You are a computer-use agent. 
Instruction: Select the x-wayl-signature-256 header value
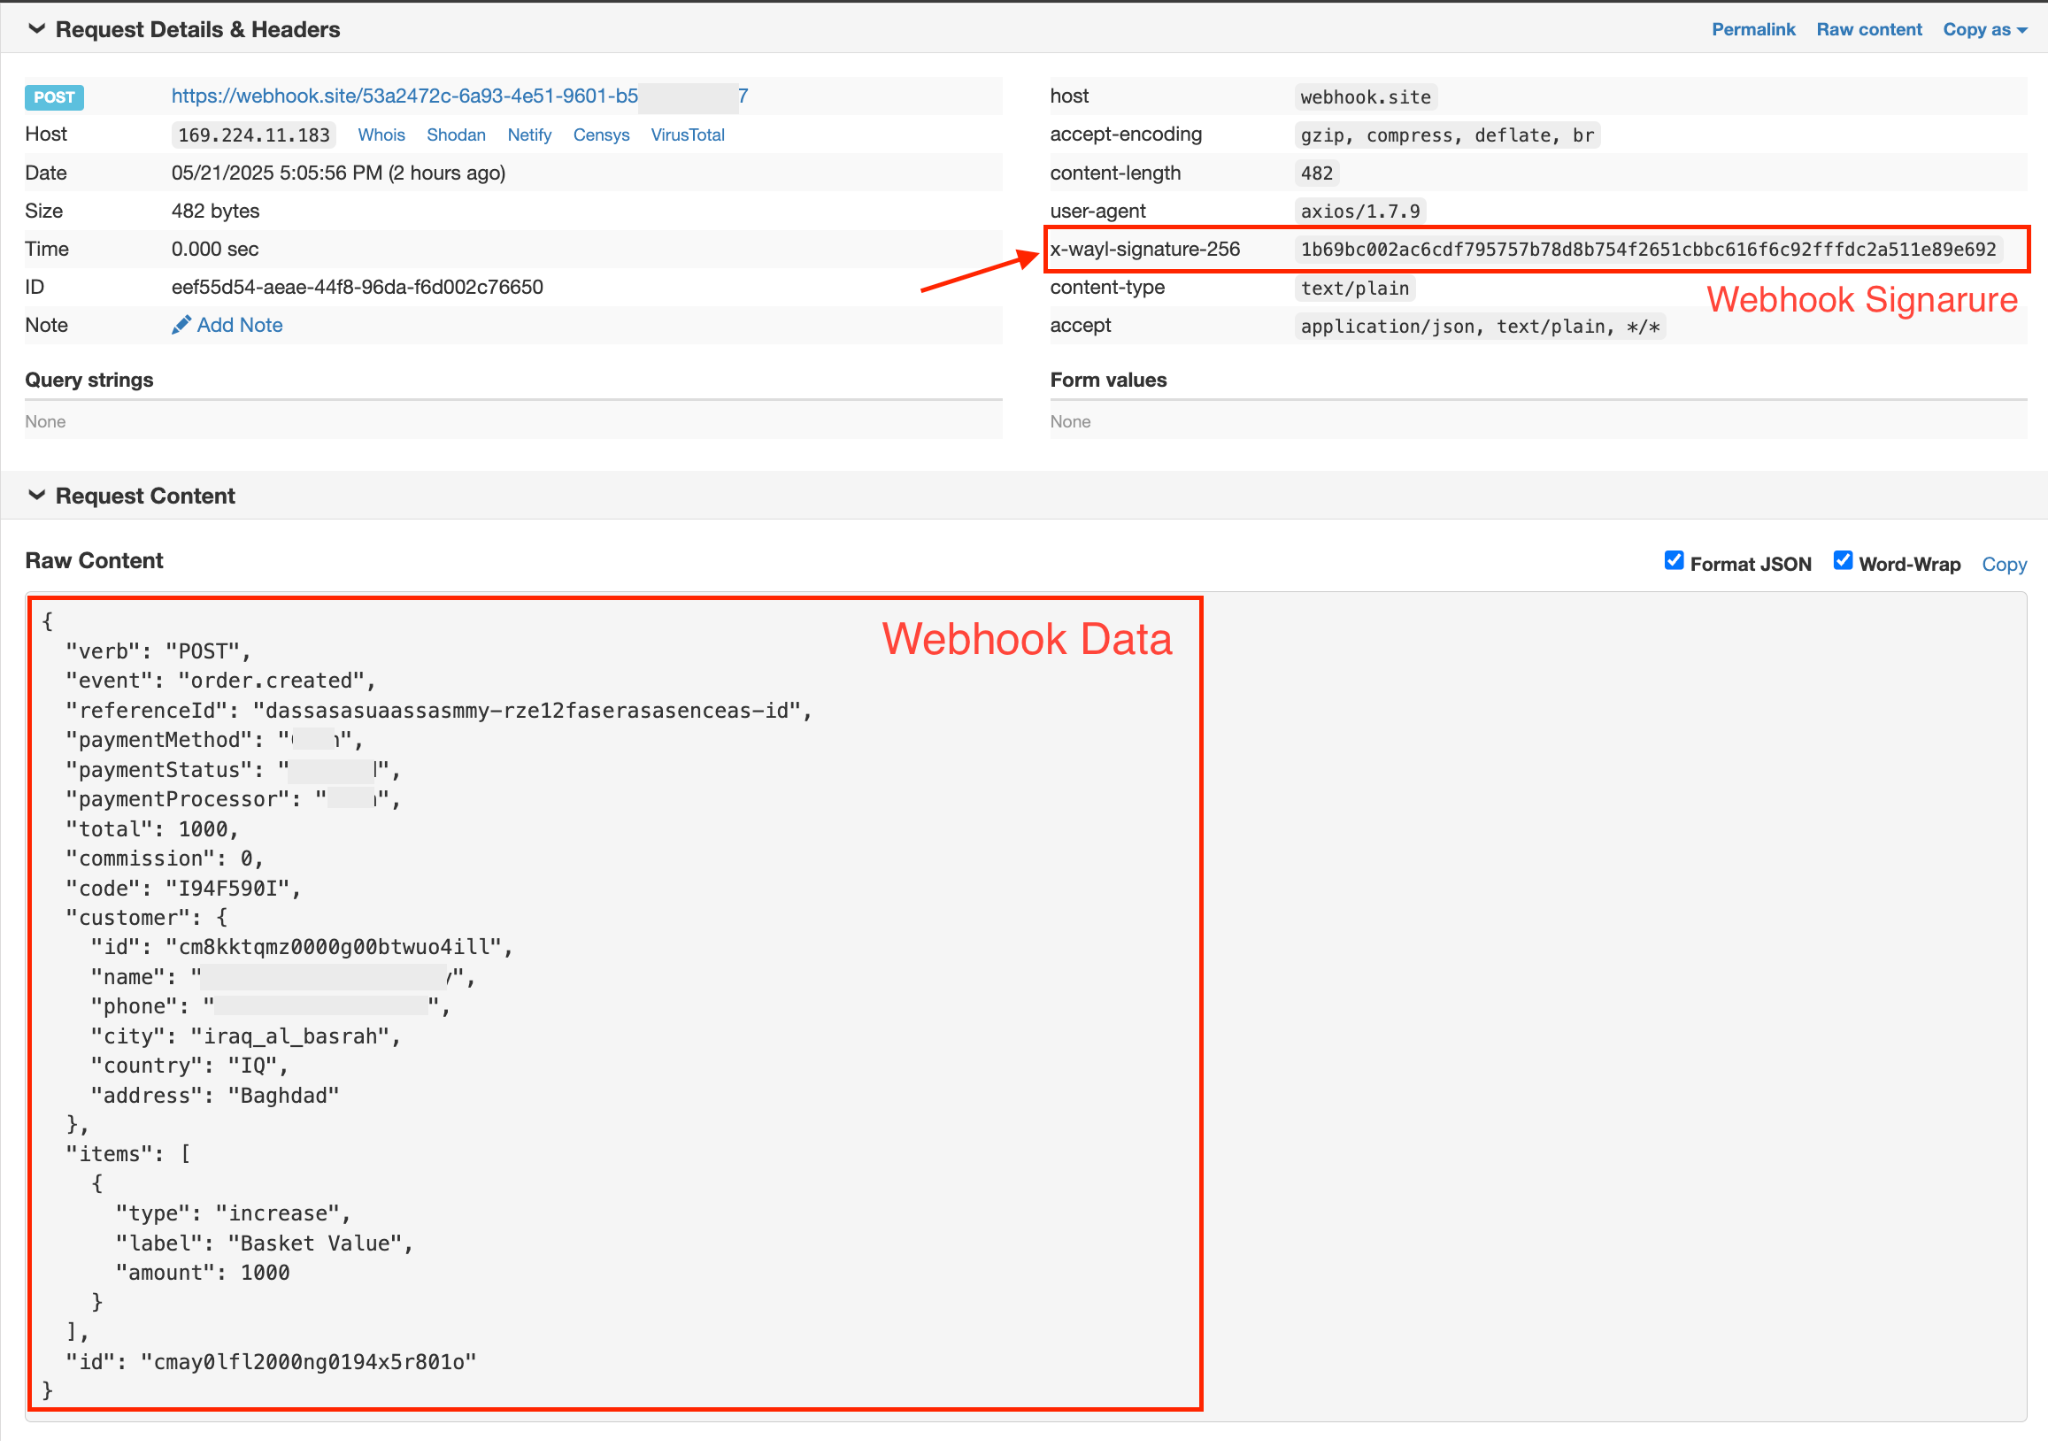(x=1650, y=249)
